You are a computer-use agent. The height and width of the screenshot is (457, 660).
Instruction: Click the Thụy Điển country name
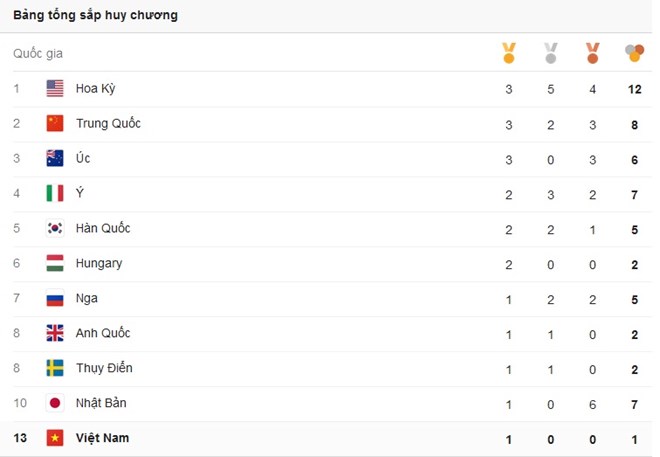(104, 368)
